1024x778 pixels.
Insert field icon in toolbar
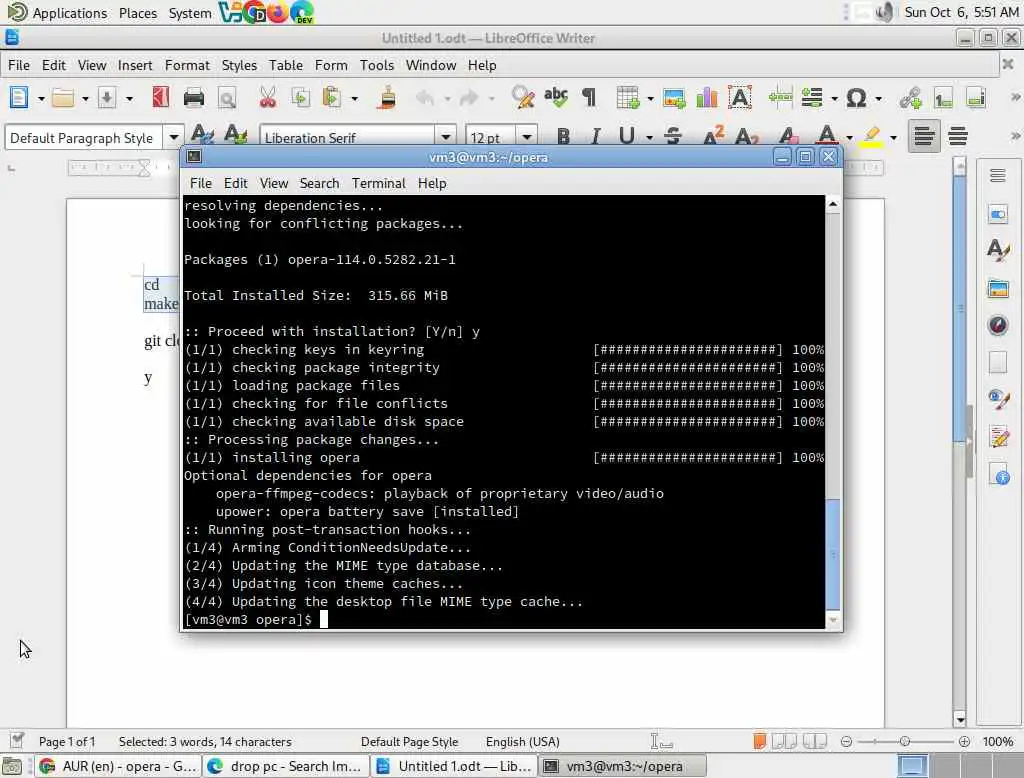click(x=812, y=98)
